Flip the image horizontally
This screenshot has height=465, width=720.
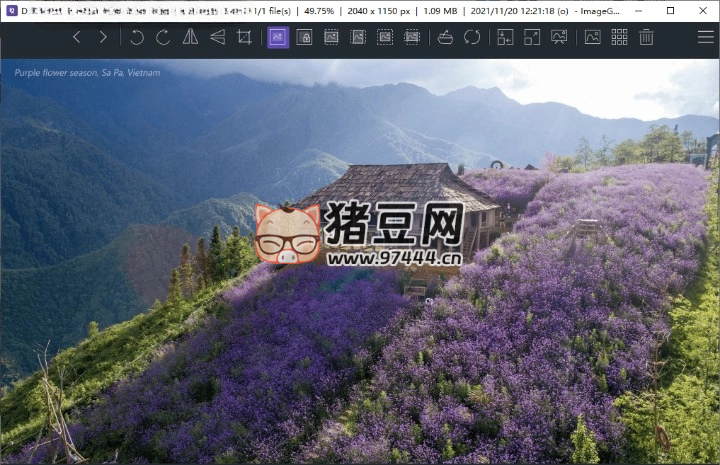point(190,37)
